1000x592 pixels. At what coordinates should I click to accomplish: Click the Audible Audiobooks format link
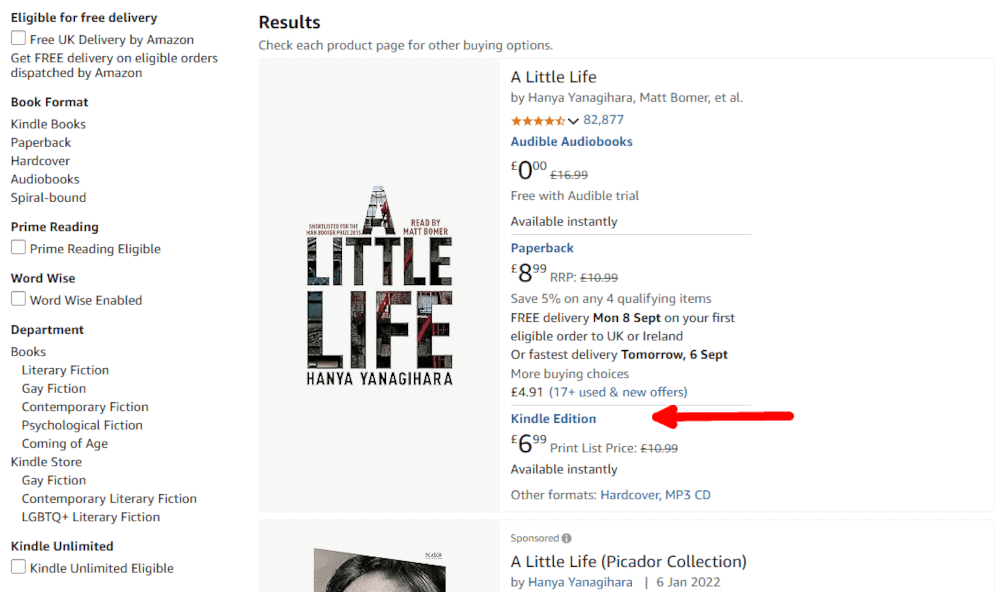[571, 142]
